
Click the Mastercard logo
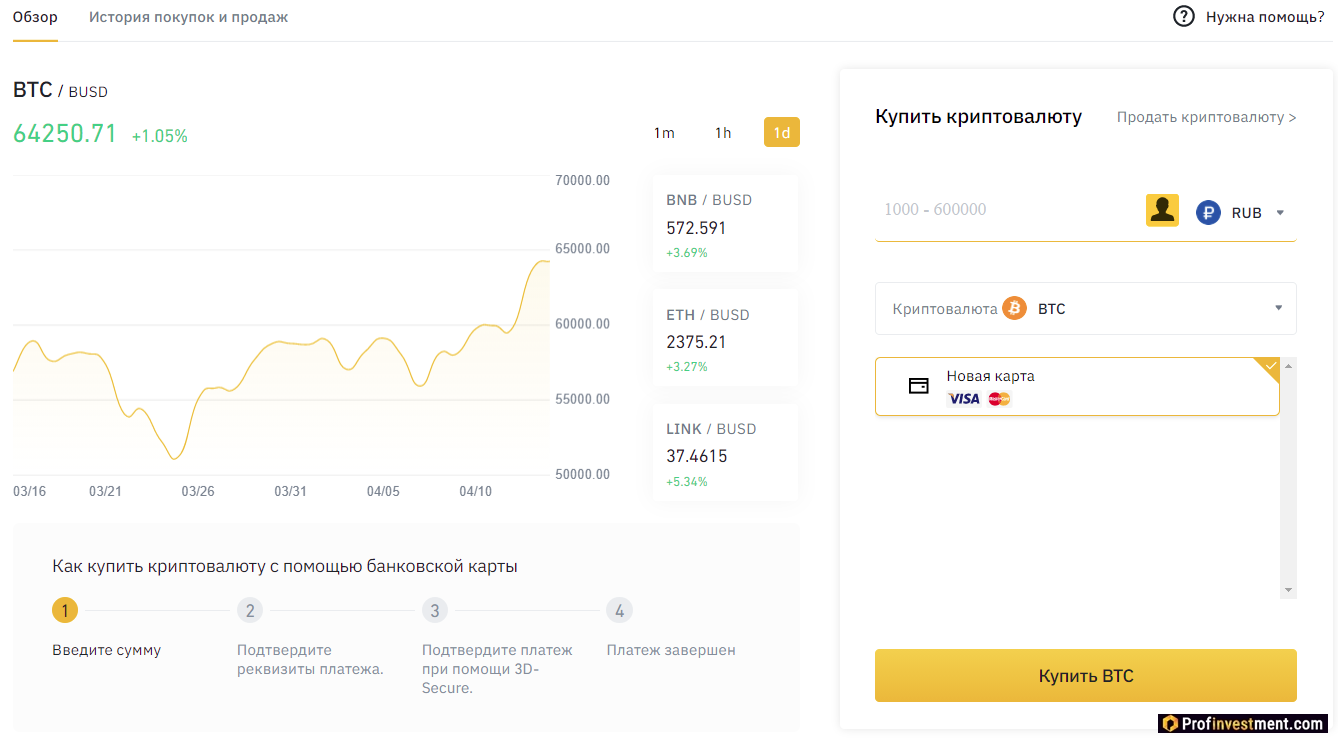(999, 399)
